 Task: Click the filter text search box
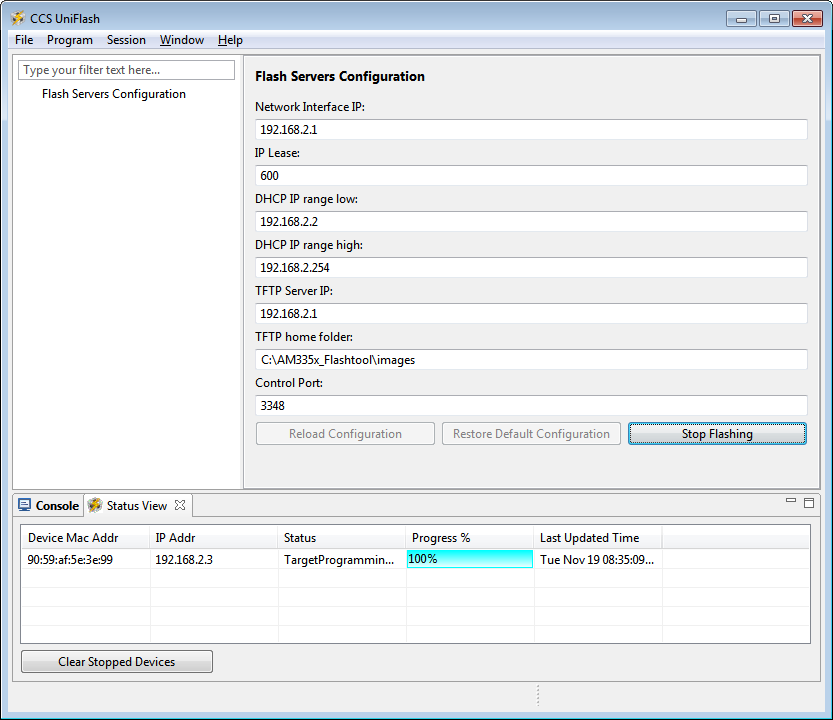pyautogui.click(x=127, y=70)
